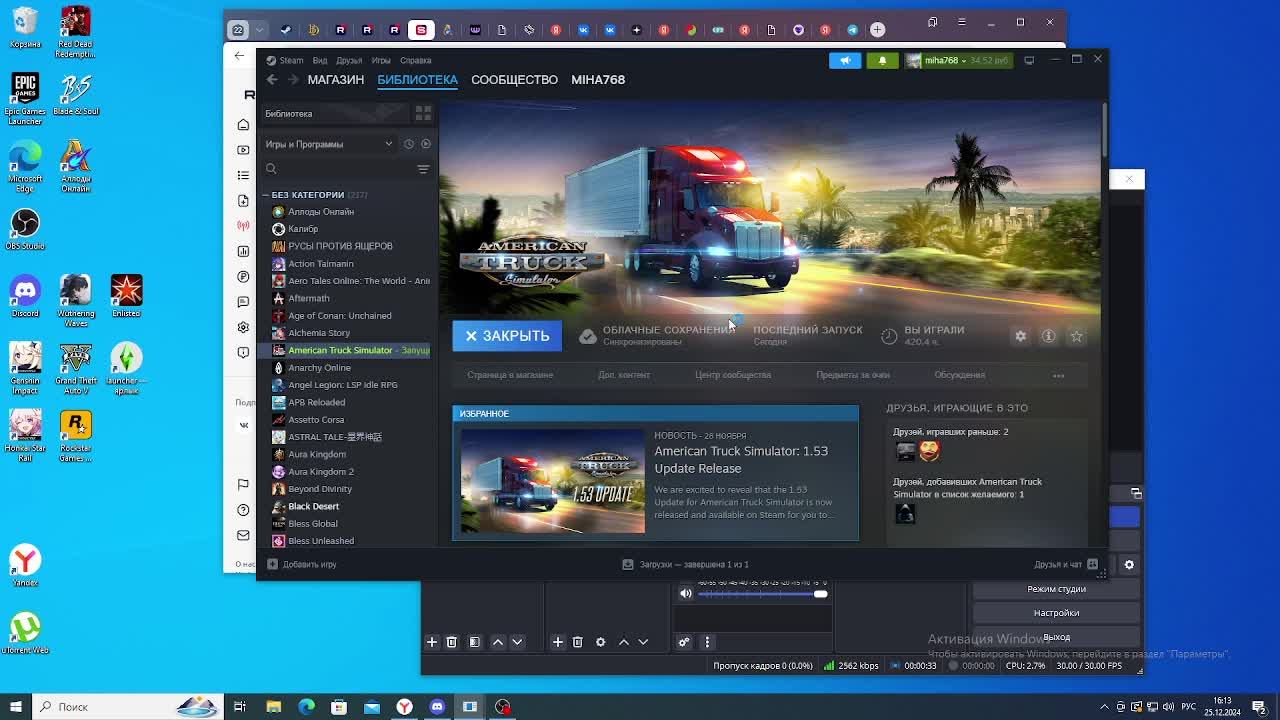1280x720 pixels.
Task: Open the Страница в магазине link
Action: 510,375
